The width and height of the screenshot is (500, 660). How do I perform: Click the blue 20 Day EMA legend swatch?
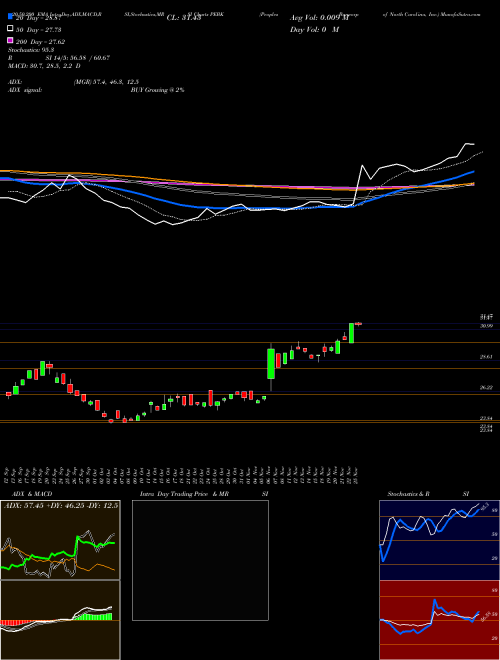coord(11,17)
